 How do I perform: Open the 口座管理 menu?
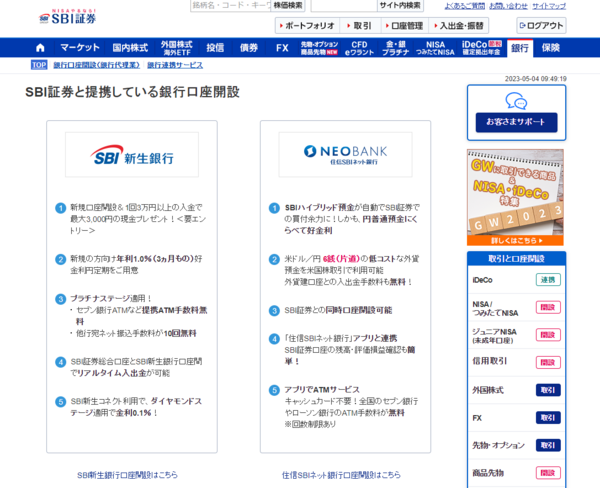(x=404, y=26)
